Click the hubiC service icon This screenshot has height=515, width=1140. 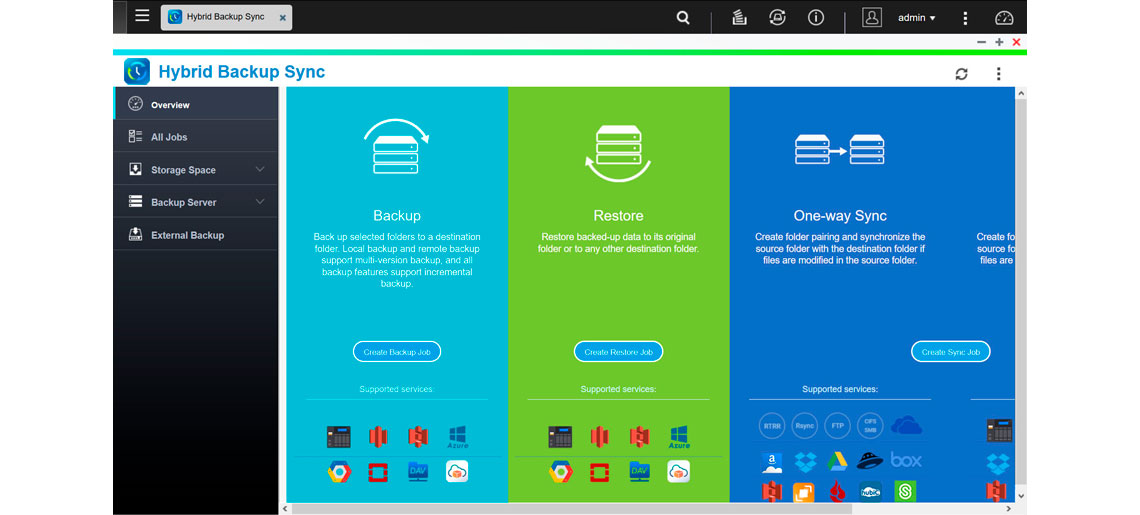(870, 491)
